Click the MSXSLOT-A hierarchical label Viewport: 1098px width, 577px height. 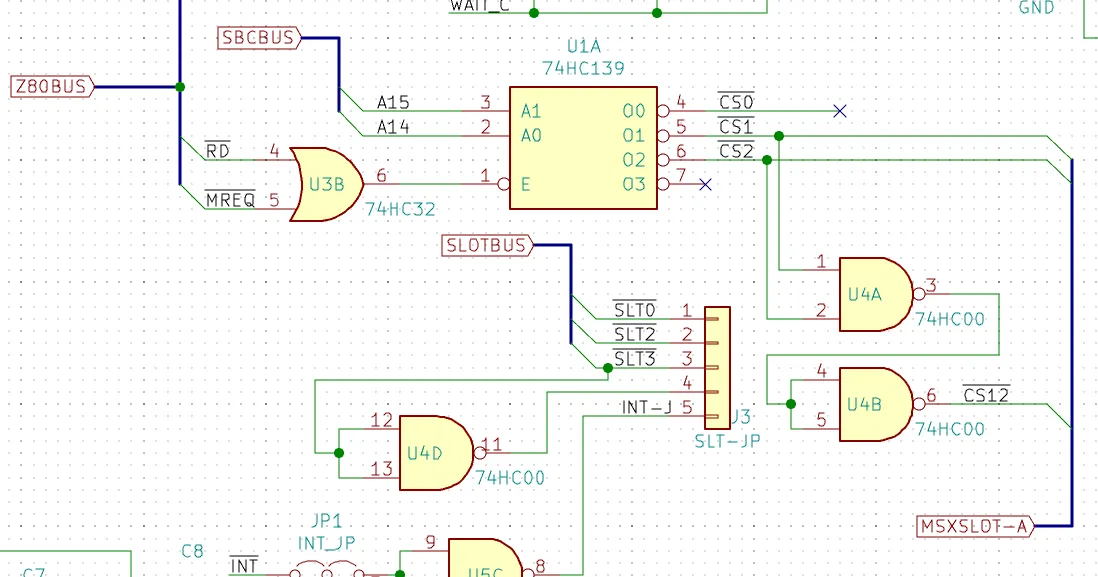coord(975,526)
